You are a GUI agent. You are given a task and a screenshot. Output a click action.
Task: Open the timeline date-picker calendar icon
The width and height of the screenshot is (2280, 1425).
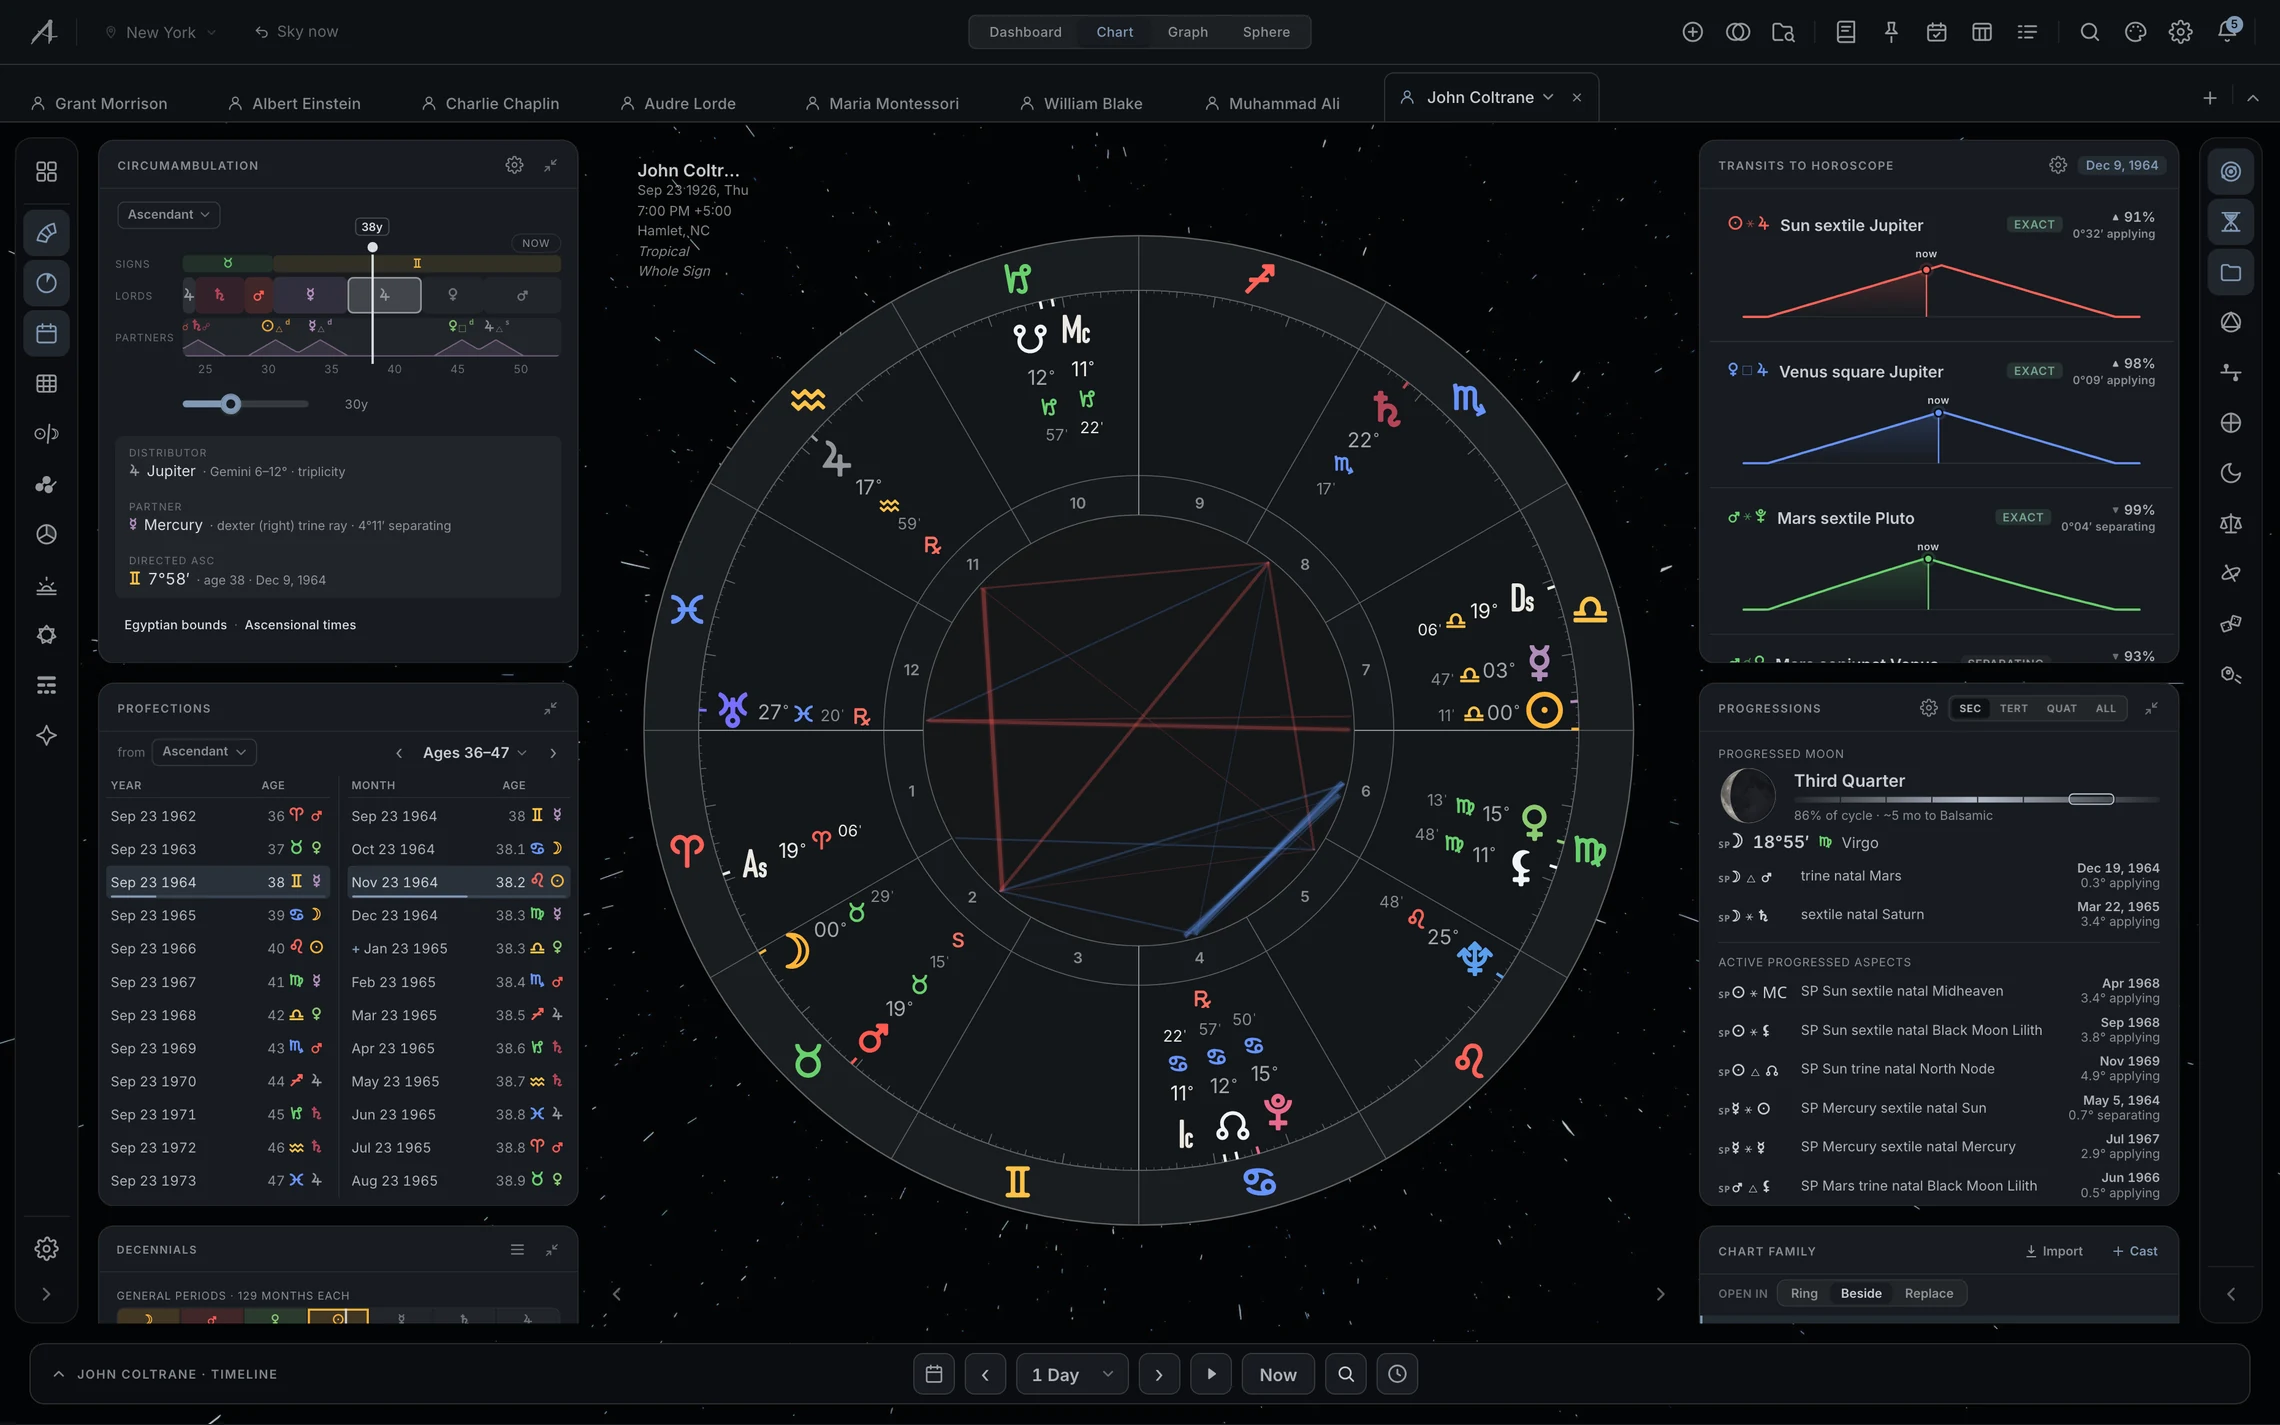[x=934, y=1374]
